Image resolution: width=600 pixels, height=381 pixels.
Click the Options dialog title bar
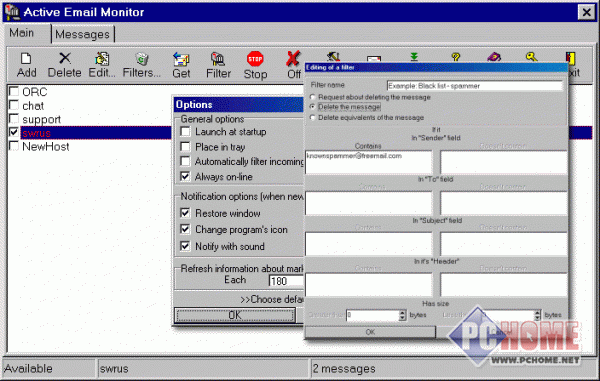[x=239, y=104]
